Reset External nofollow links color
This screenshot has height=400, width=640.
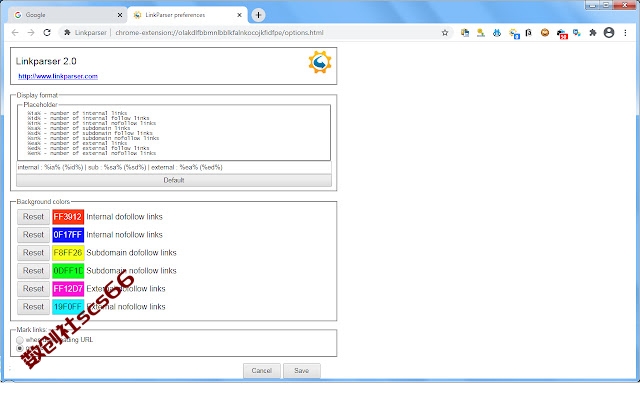pyautogui.click(x=33, y=307)
